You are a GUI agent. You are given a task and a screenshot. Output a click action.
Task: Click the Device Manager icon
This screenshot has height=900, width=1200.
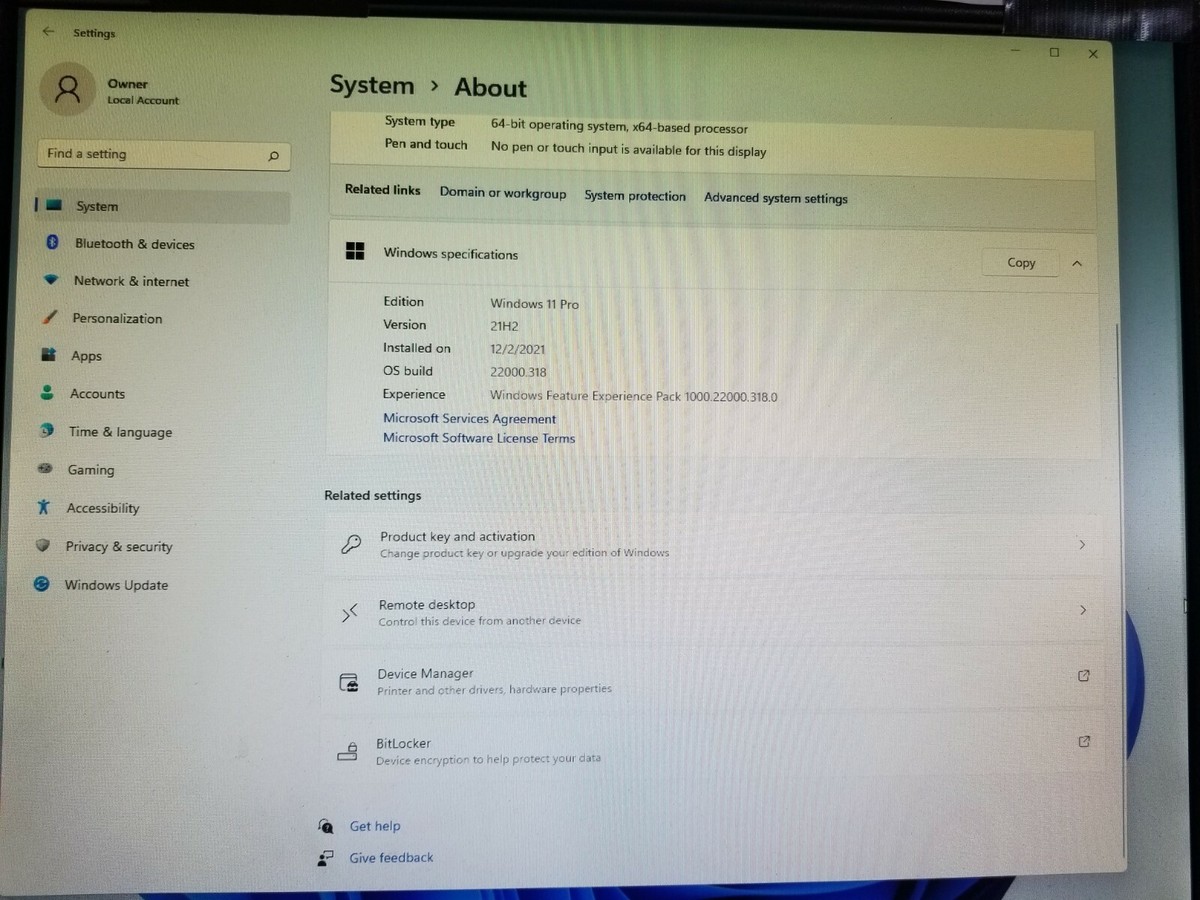pos(349,682)
